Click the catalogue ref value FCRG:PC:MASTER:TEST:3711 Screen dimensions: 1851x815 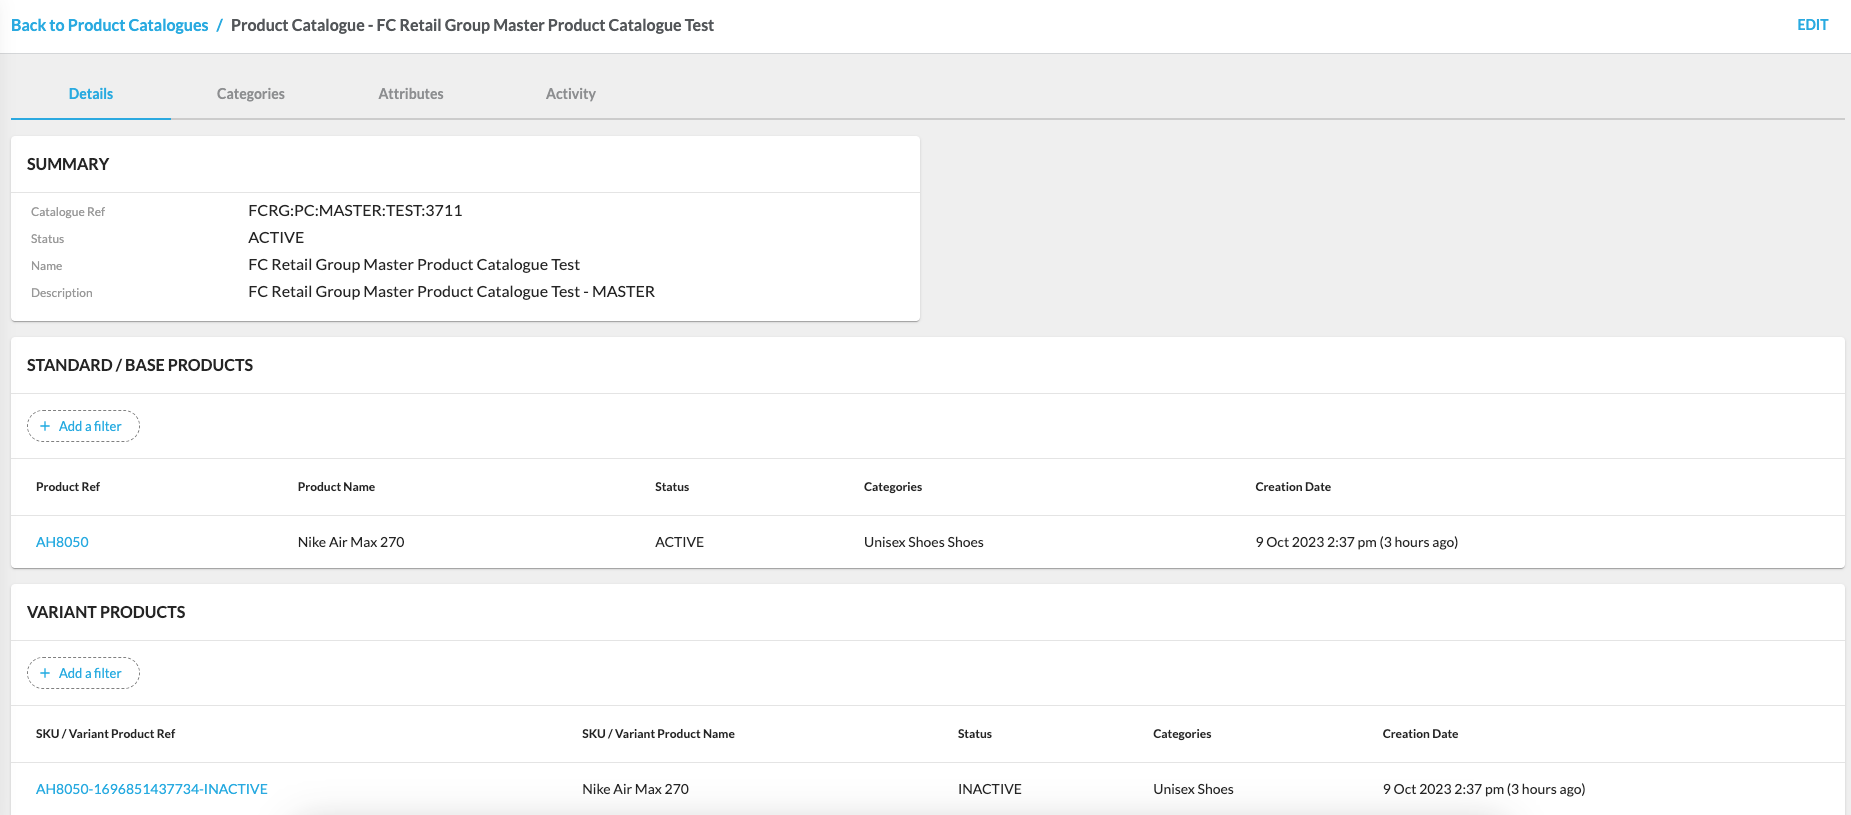click(355, 211)
